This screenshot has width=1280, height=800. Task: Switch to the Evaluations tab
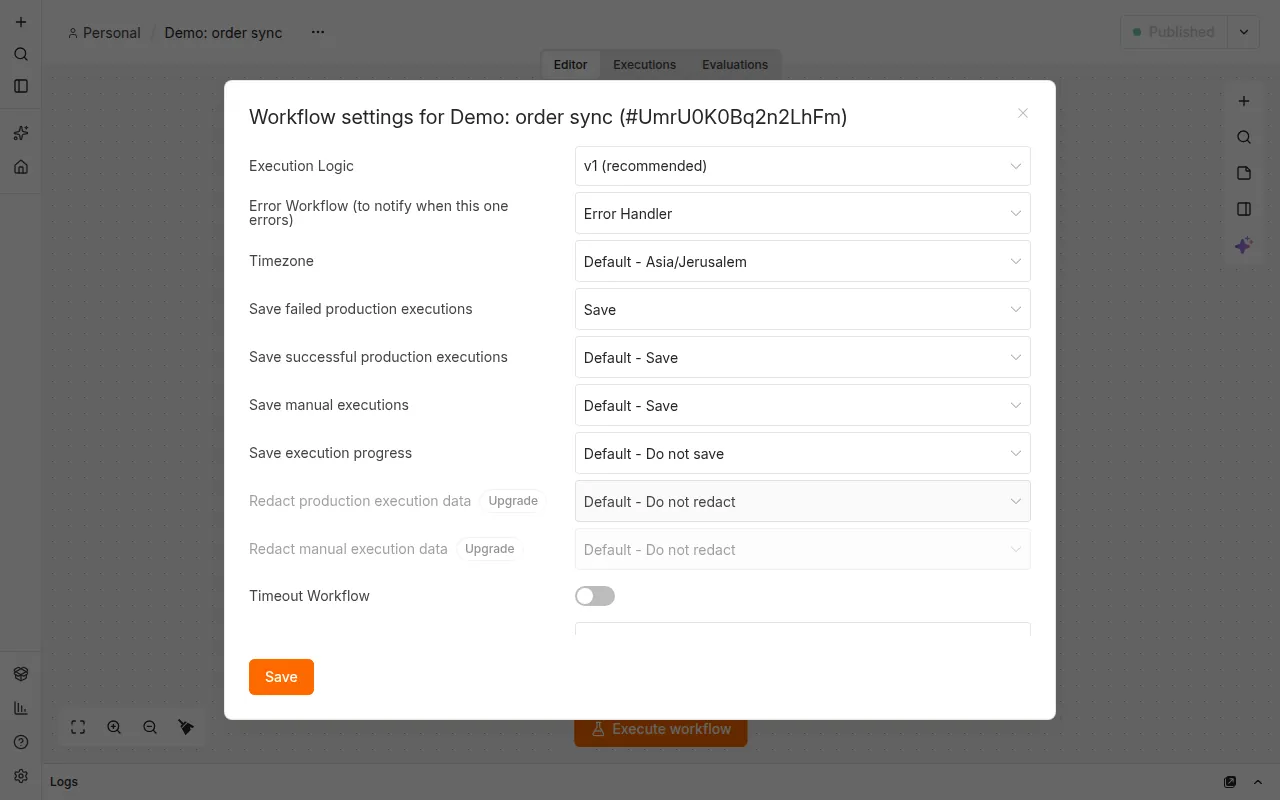point(735,65)
